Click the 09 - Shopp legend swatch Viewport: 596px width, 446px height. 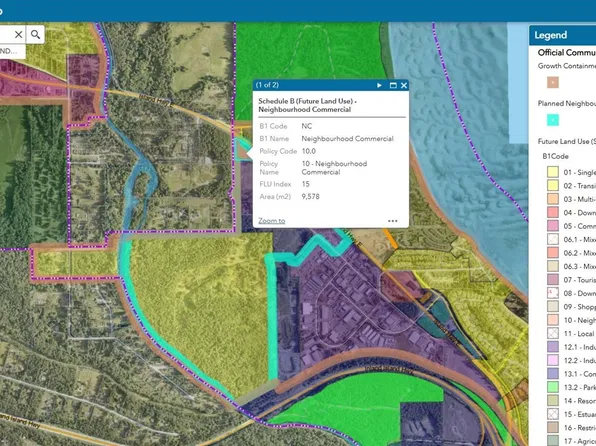(x=553, y=306)
